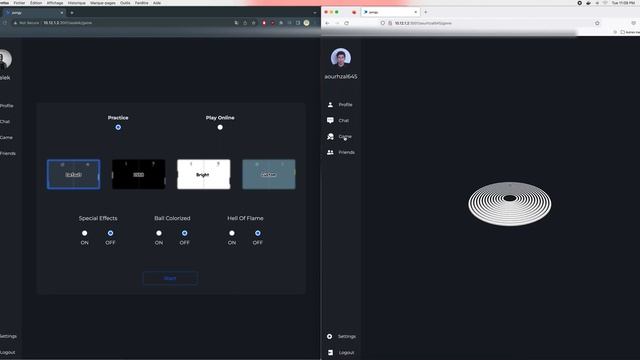Select Practice mode radio button
The image size is (640, 360).
pyautogui.click(x=118, y=127)
